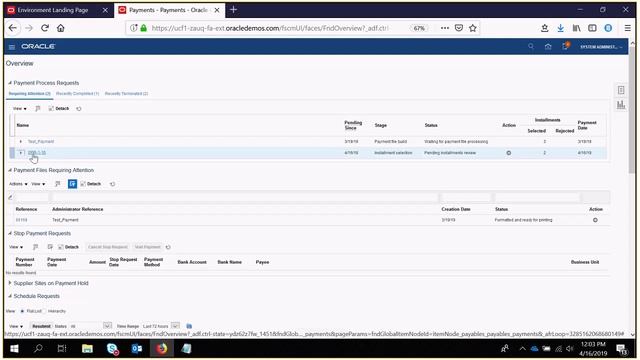Click the Firefox address bar
This screenshot has height=360, width=640.
coord(269,28)
